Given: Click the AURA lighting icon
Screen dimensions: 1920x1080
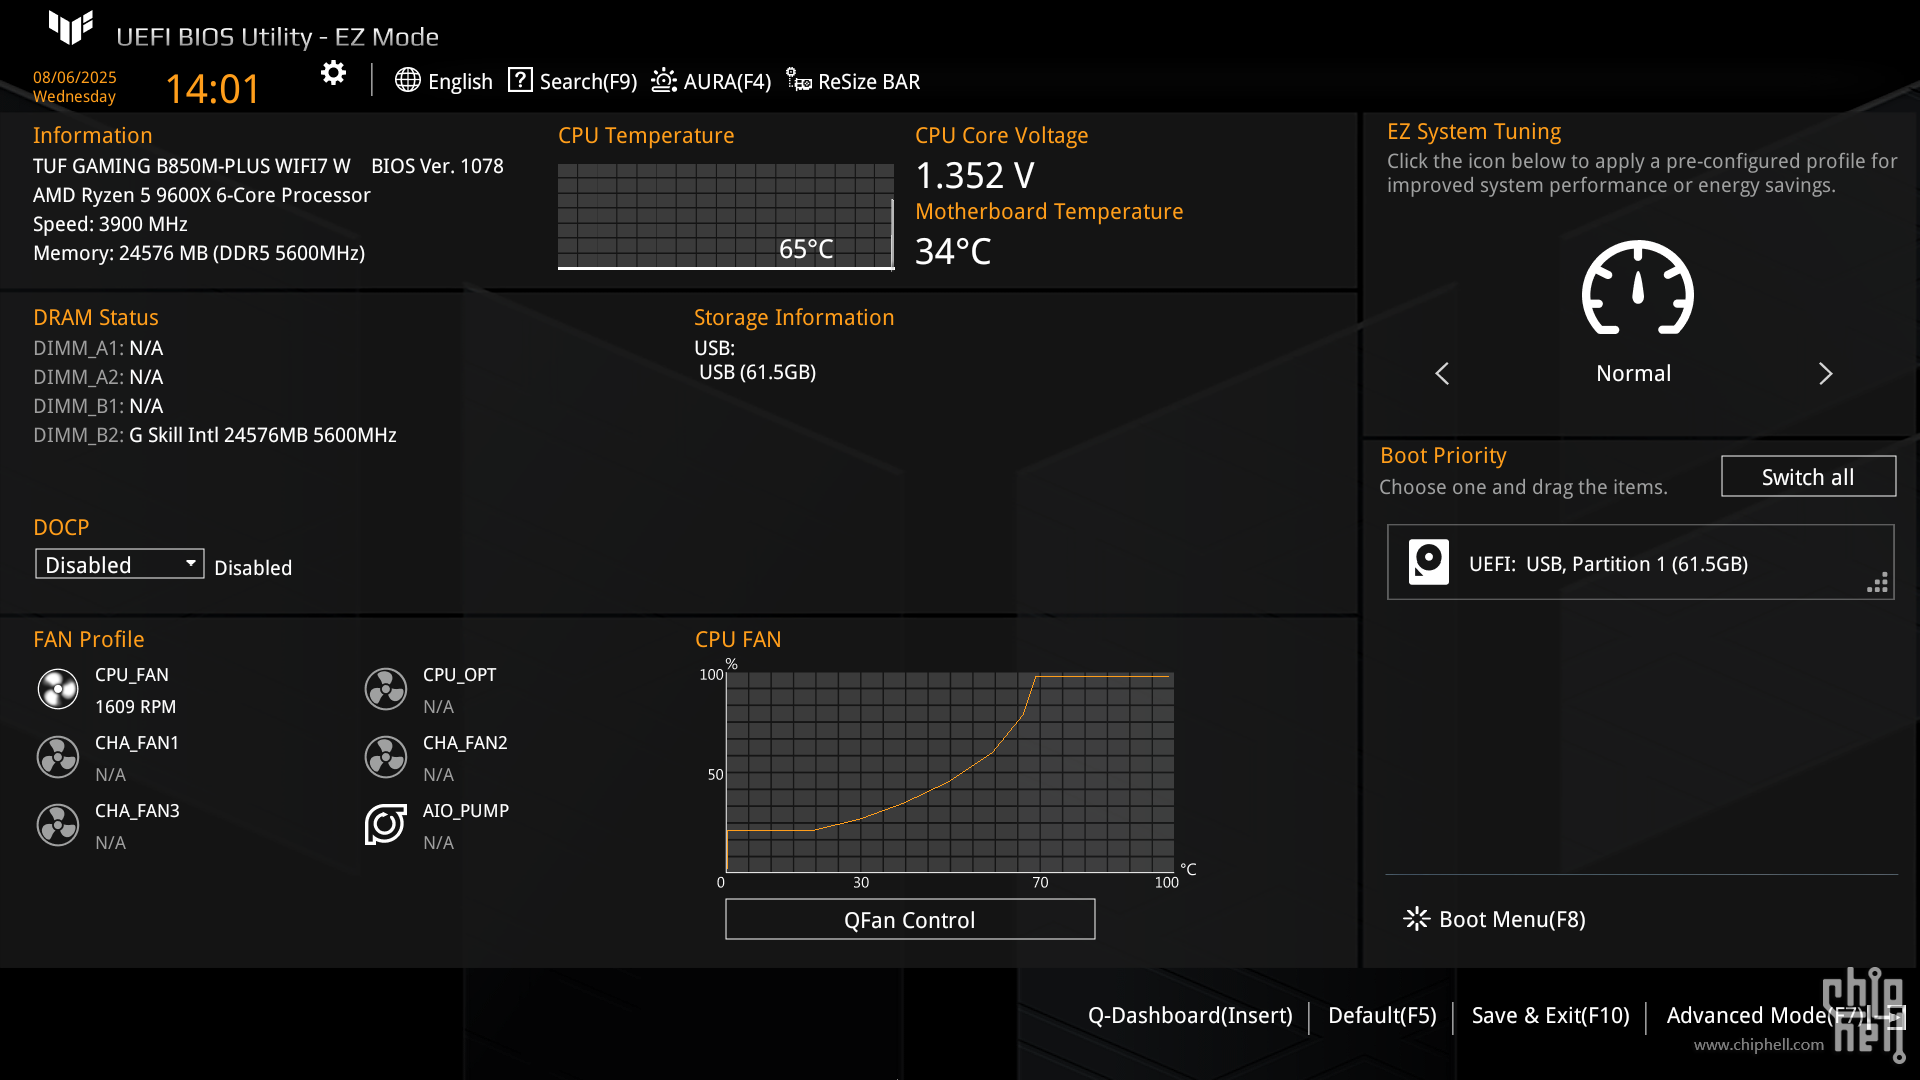Looking at the screenshot, I should point(664,80).
